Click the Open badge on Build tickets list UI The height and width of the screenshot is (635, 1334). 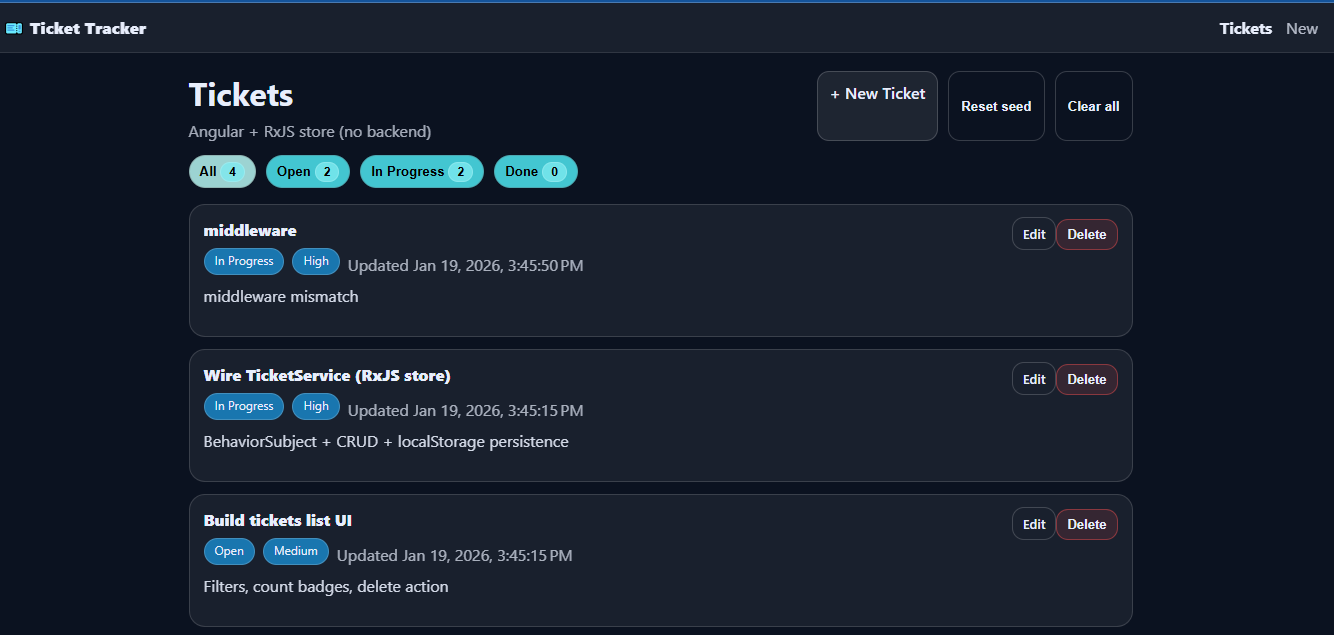point(229,551)
